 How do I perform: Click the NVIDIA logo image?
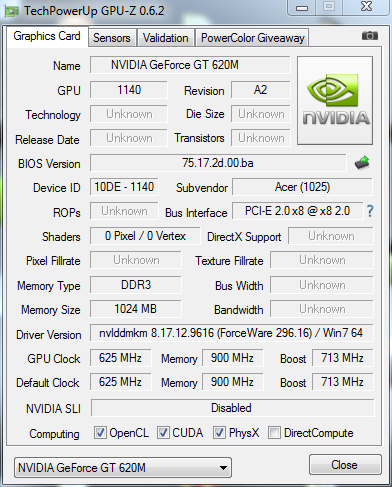pyautogui.click(x=335, y=100)
